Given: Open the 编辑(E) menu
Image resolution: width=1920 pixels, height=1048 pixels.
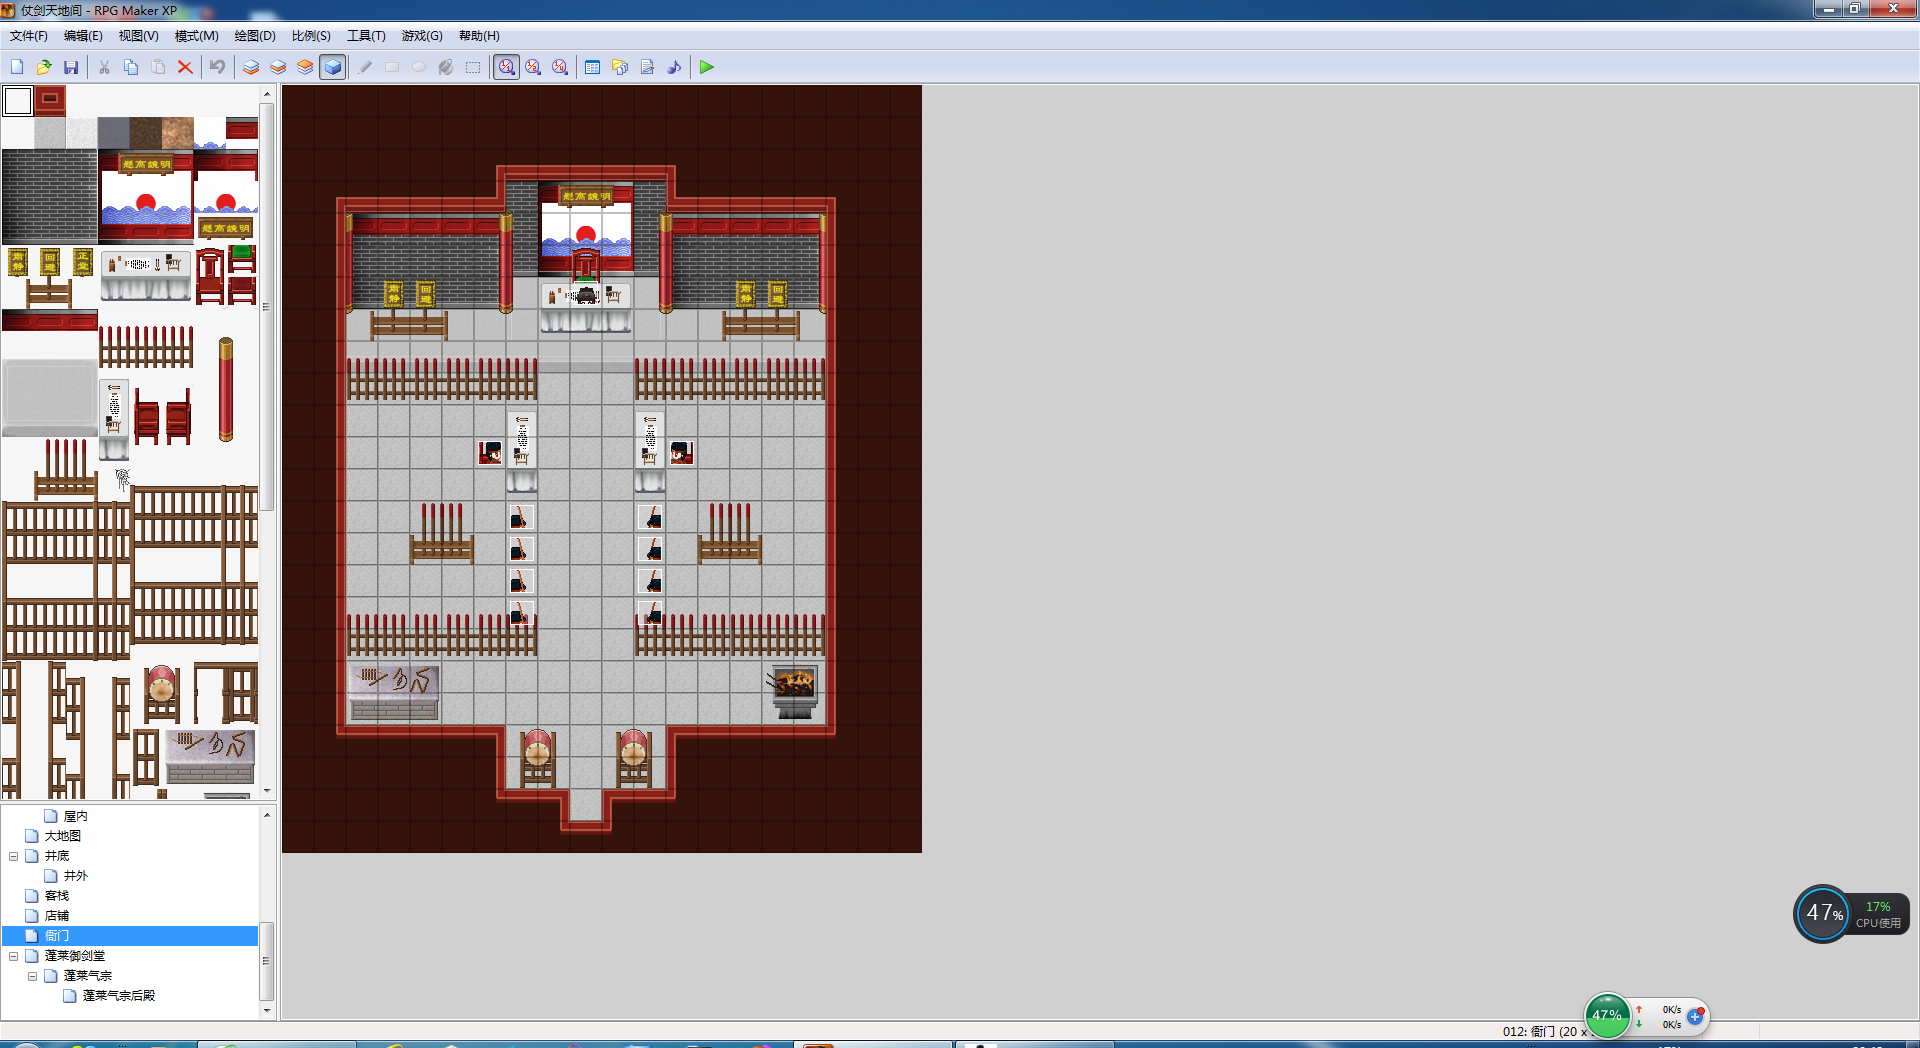Looking at the screenshot, I should (x=83, y=36).
